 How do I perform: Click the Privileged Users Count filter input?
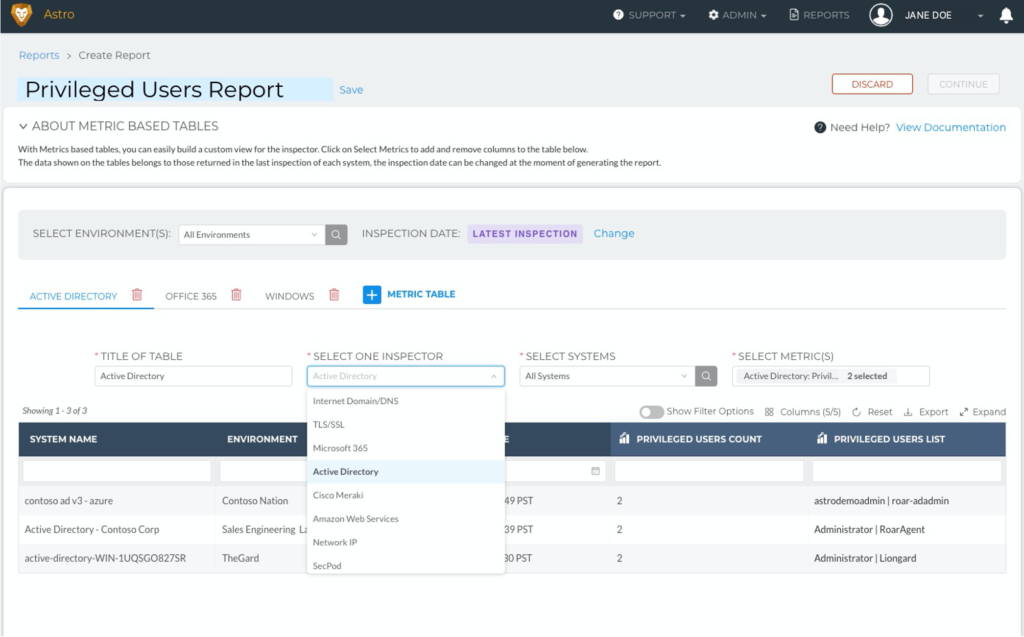(x=709, y=471)
